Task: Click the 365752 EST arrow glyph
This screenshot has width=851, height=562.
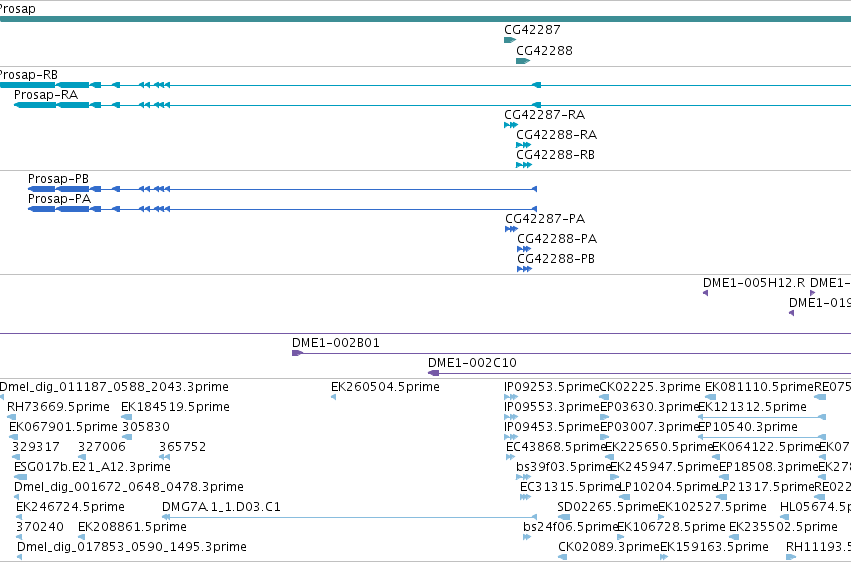Action: pos(164,457)
